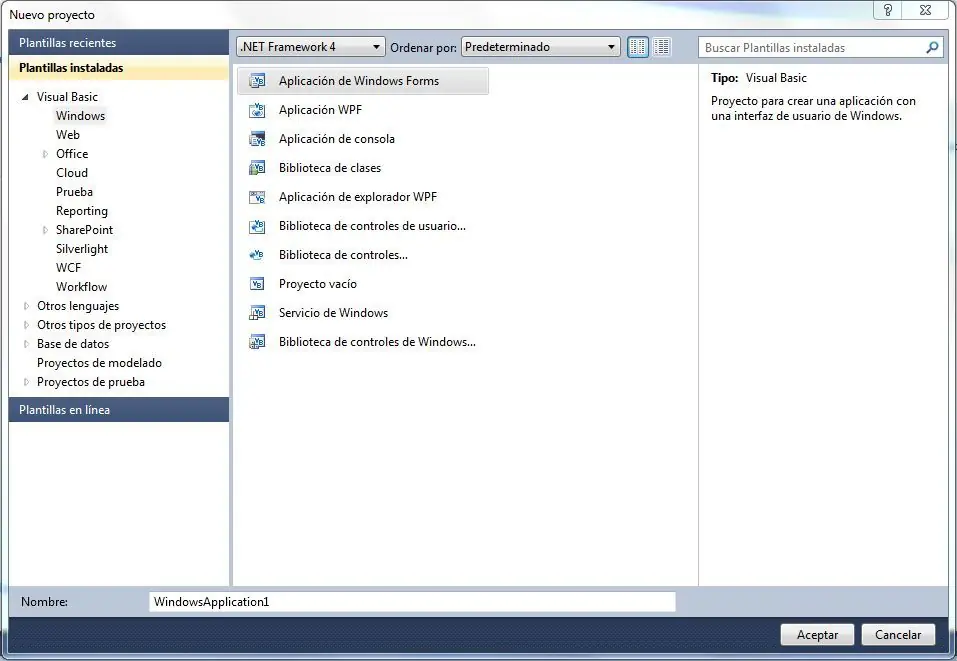Select the Aplicación de consola template name
The height and width of the screenshot is (661, 957).
tap(337, 139)
